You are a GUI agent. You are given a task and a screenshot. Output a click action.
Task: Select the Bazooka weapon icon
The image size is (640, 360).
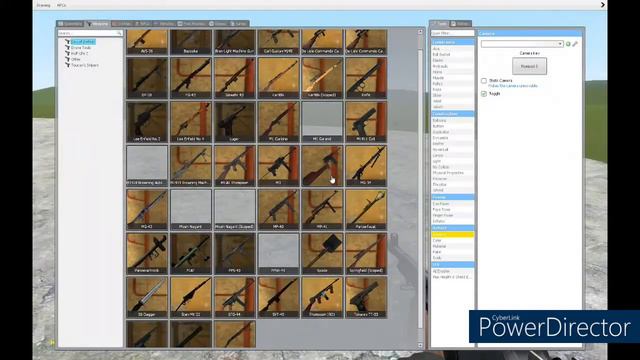pyautogui.click(x=191, y=42)
